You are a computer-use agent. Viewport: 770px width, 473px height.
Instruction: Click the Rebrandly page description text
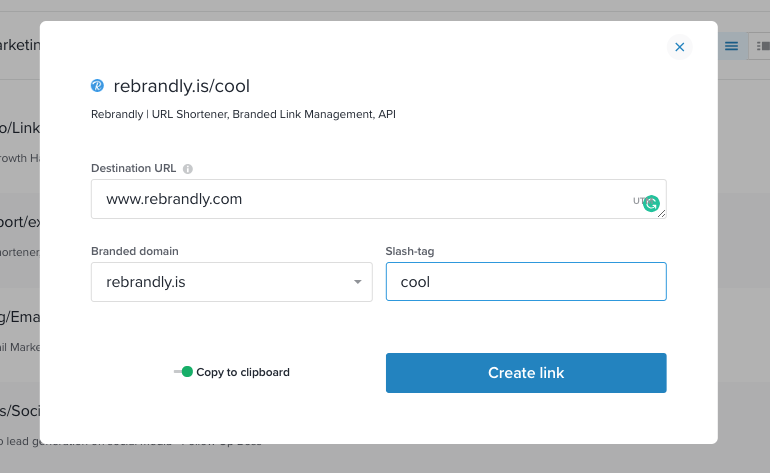[243, 115]
